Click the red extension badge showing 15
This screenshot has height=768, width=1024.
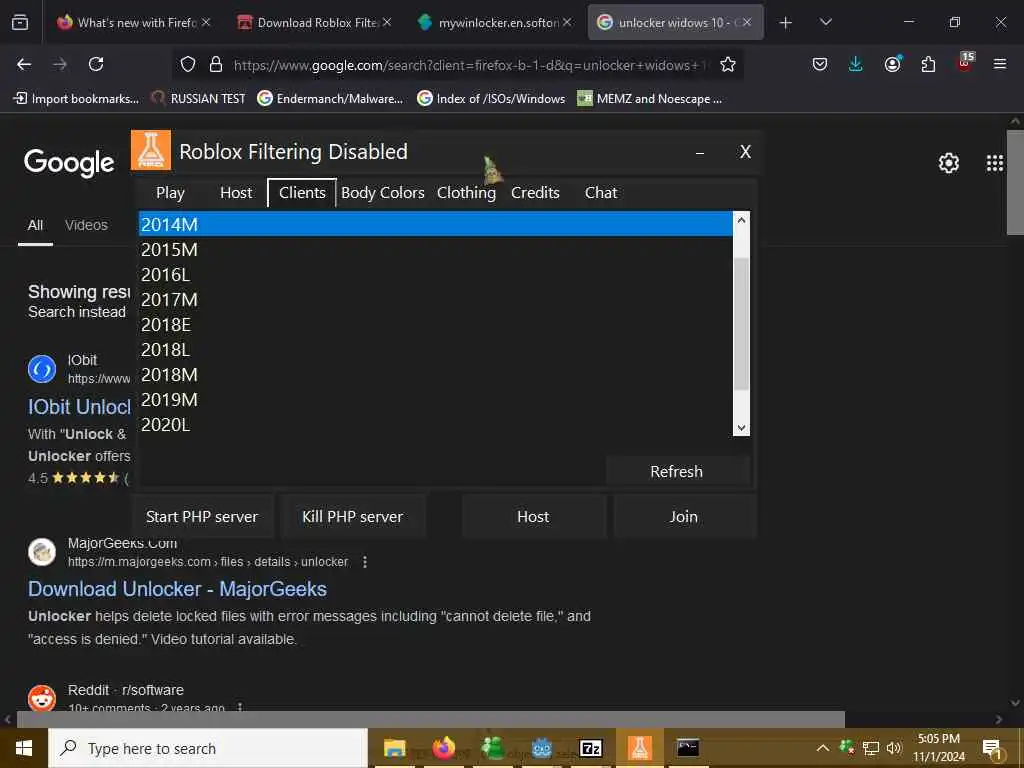(965, 61)
